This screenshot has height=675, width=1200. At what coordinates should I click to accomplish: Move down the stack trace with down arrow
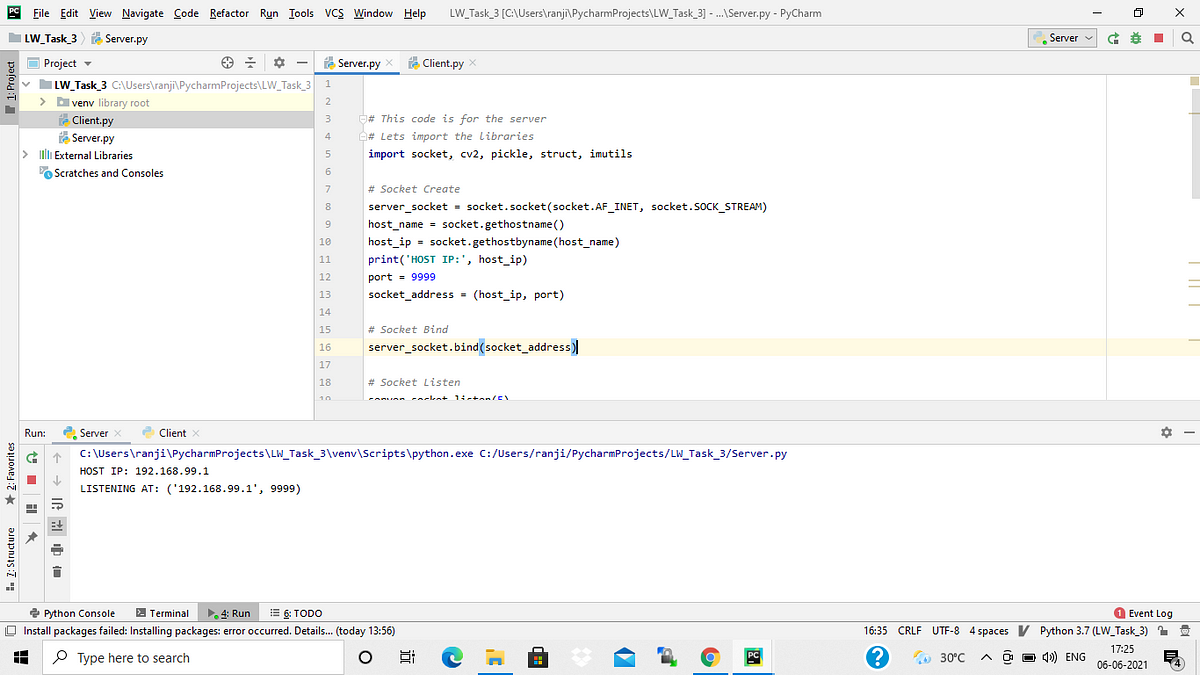click(x=57, y=480)
